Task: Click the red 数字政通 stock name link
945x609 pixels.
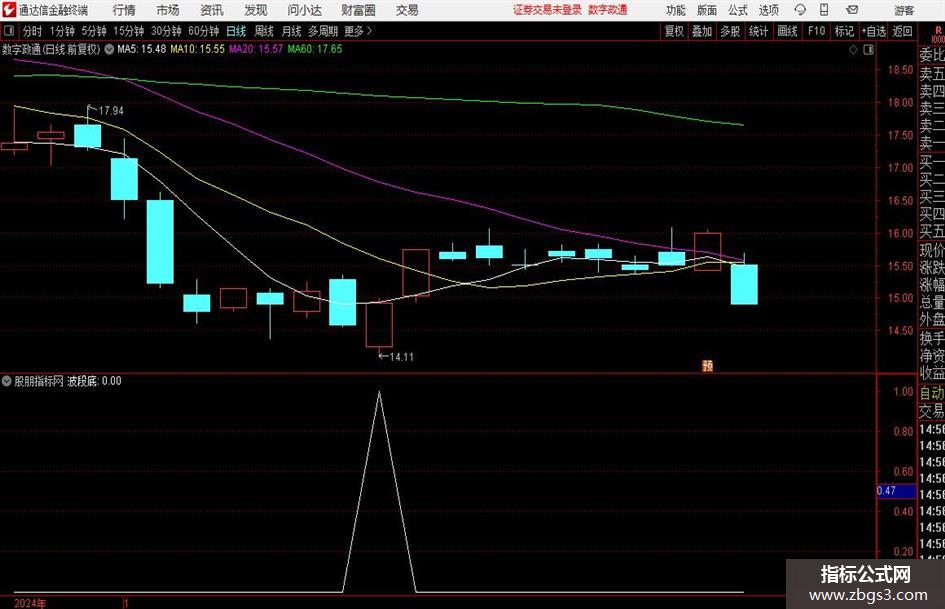Action: point(608,10)
